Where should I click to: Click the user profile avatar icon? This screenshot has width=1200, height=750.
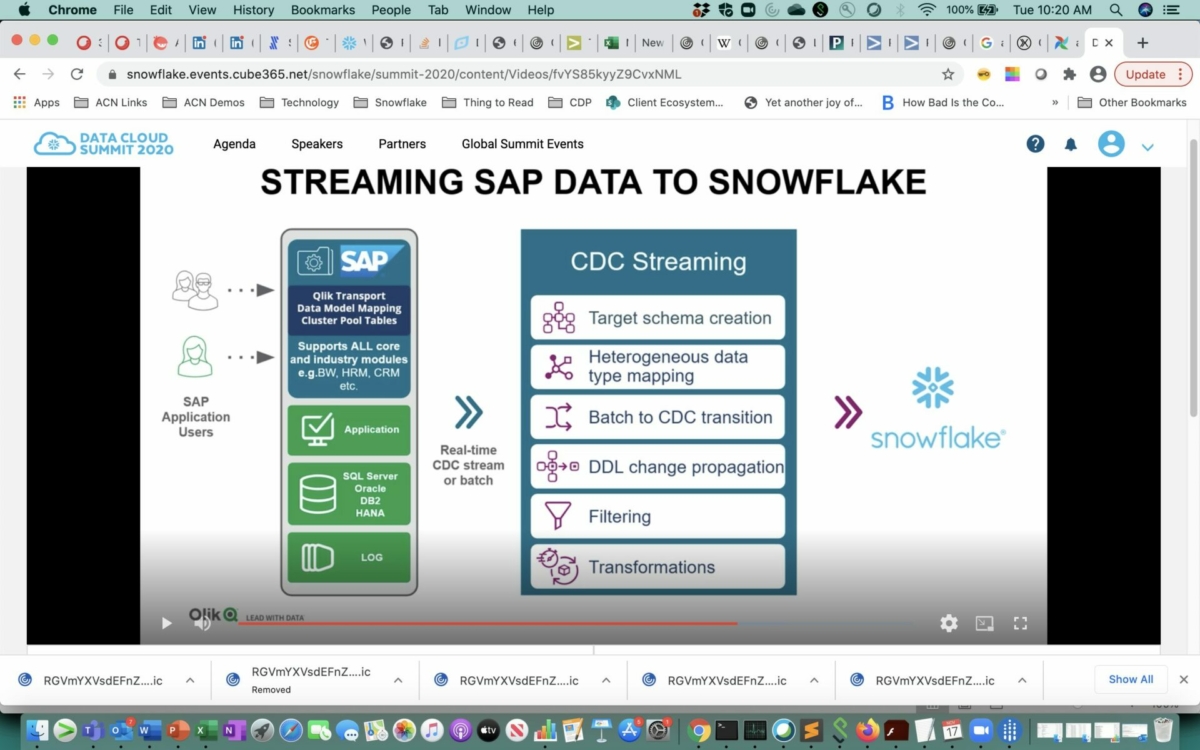pos(1111,143)
